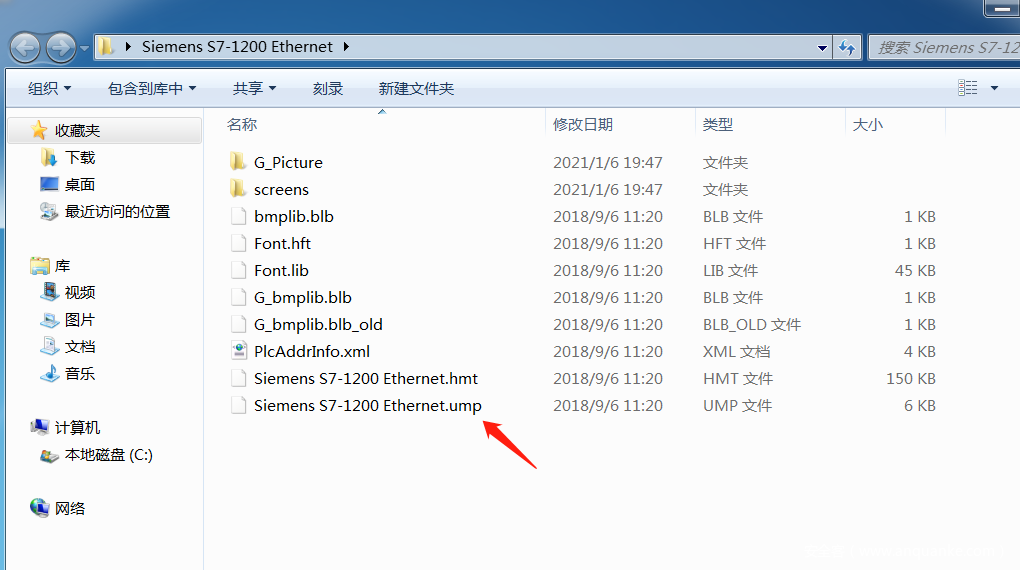Select 网络 in navigation pane
Viewport: 1020px width, 570px height.
pos(70,508)
